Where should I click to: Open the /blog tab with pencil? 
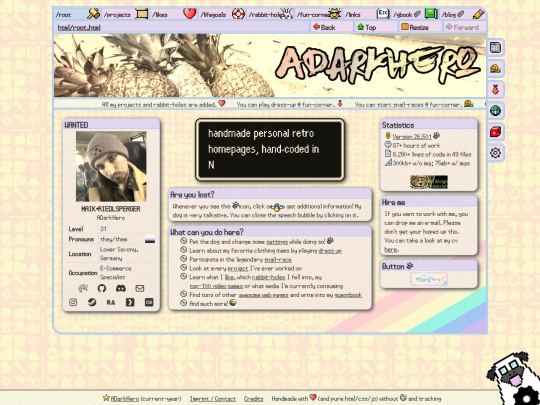point(463,14)
